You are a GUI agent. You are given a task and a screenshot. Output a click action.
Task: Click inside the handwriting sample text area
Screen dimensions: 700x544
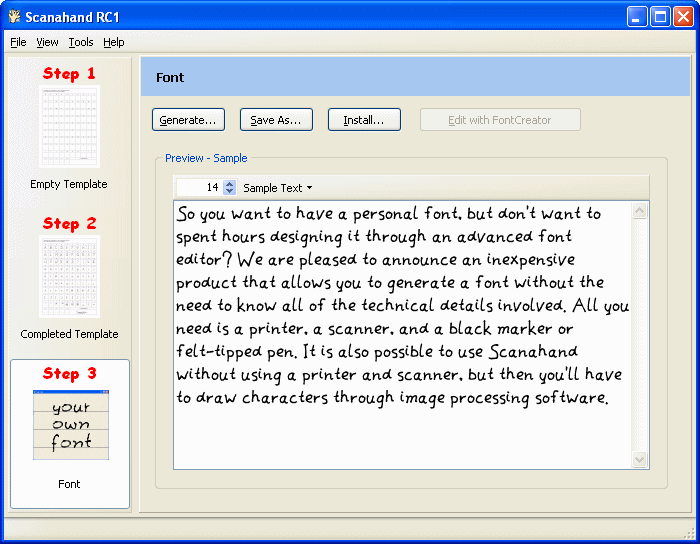(x=400, y=430)
